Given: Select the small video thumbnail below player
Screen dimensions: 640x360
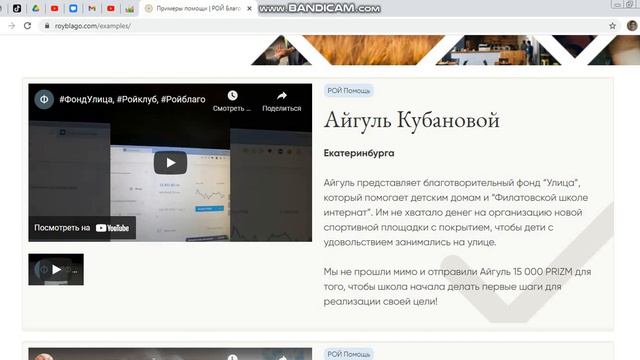Looking at the screenshot, I should pyautogui.click(x=56, y=269).
